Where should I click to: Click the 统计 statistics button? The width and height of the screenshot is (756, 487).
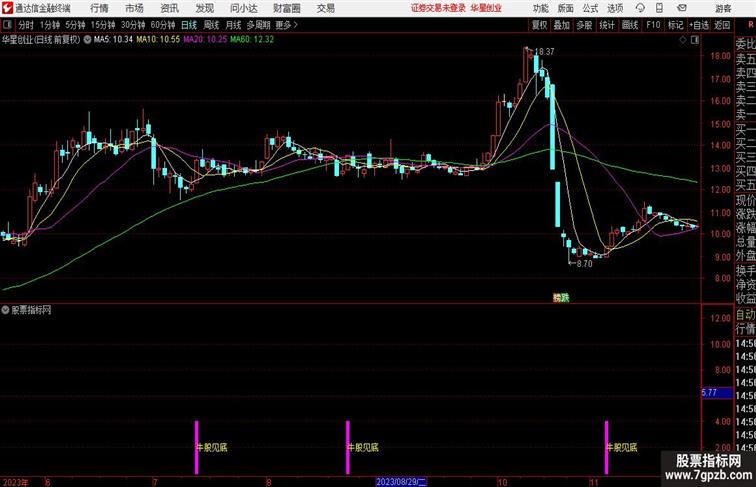(607, 25)
